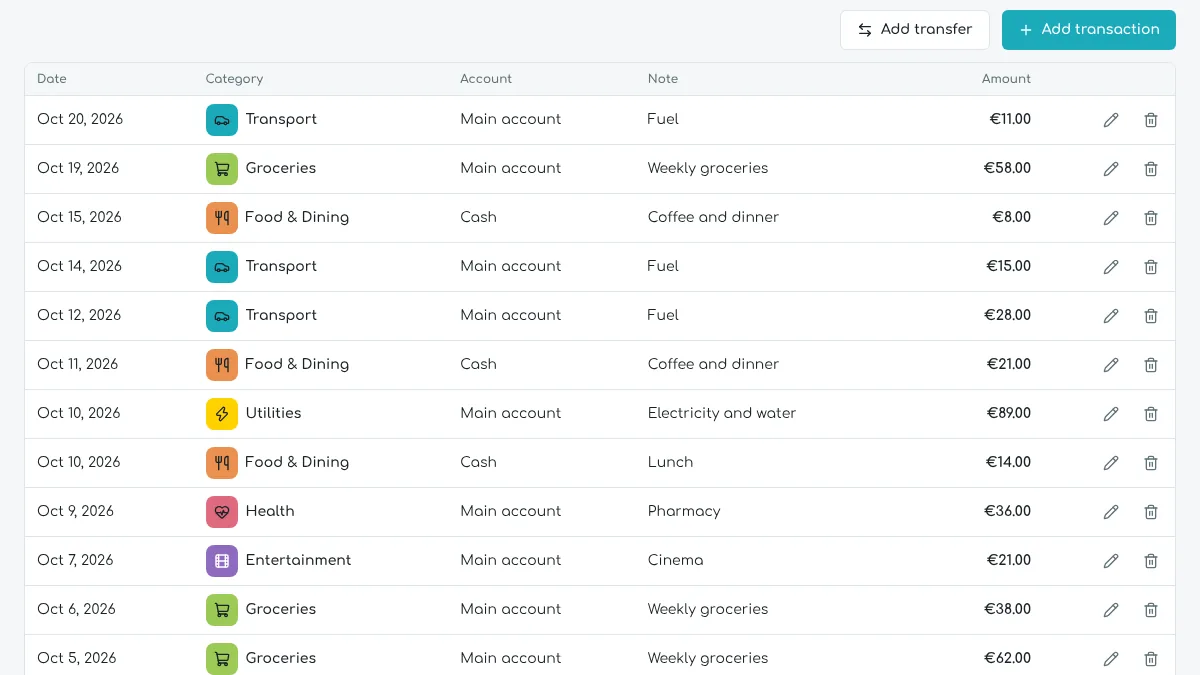
Task: Edit the Lunch transaction
Action: pos(1111,463)
